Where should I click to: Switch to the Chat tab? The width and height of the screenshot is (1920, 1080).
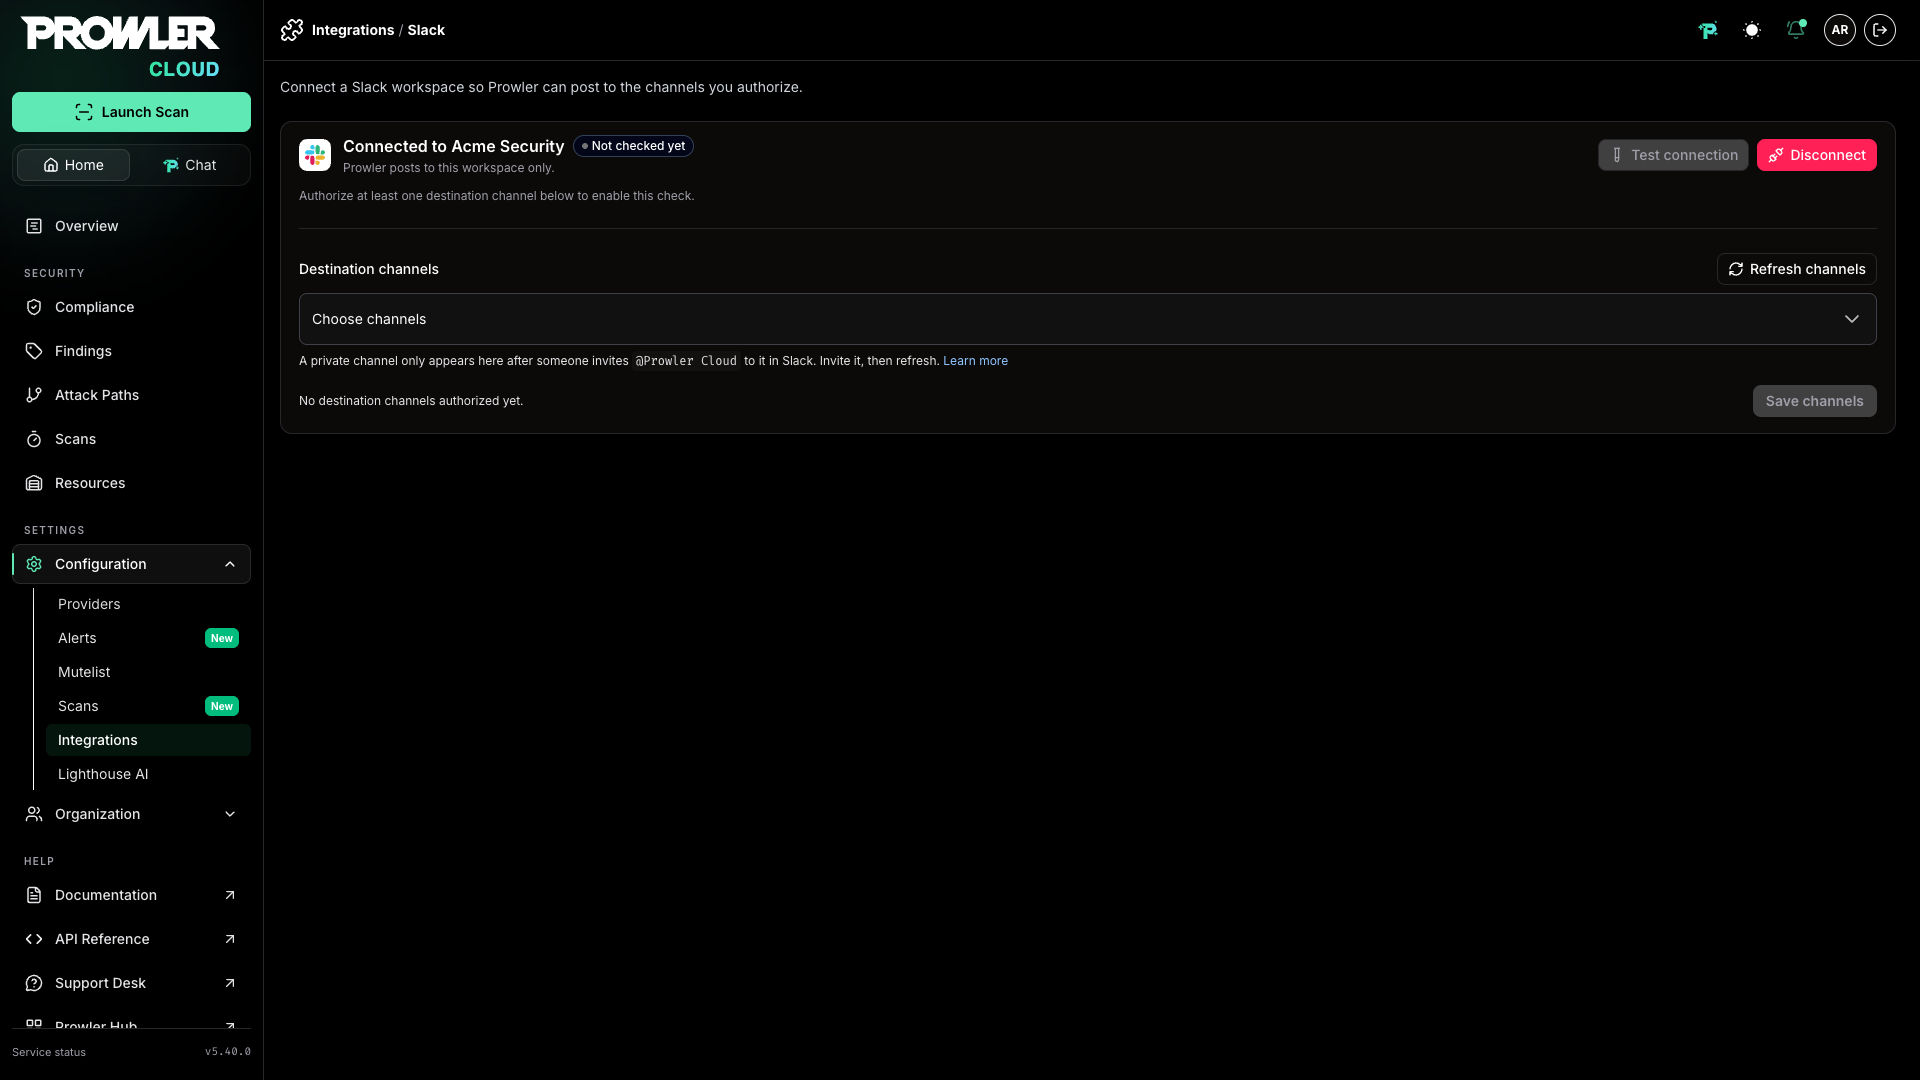click(190, 165)
